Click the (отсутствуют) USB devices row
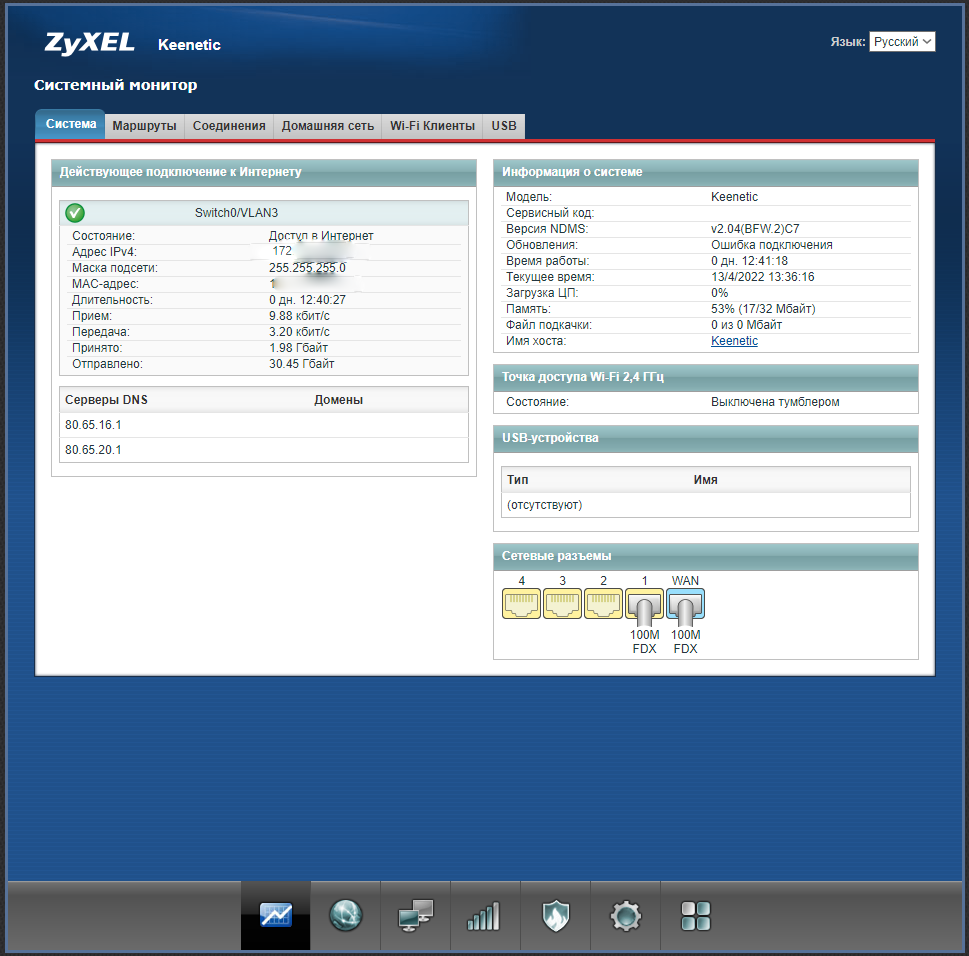 [706, 505]
